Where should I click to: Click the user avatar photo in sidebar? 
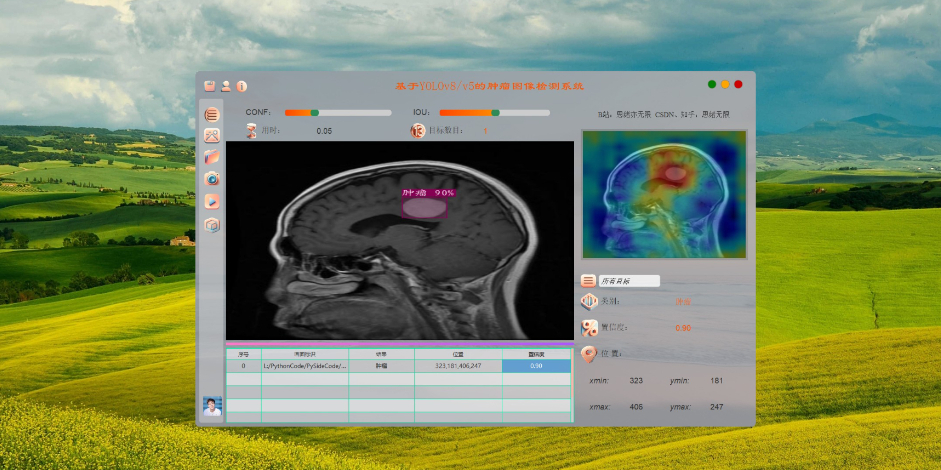coord(212,406)
